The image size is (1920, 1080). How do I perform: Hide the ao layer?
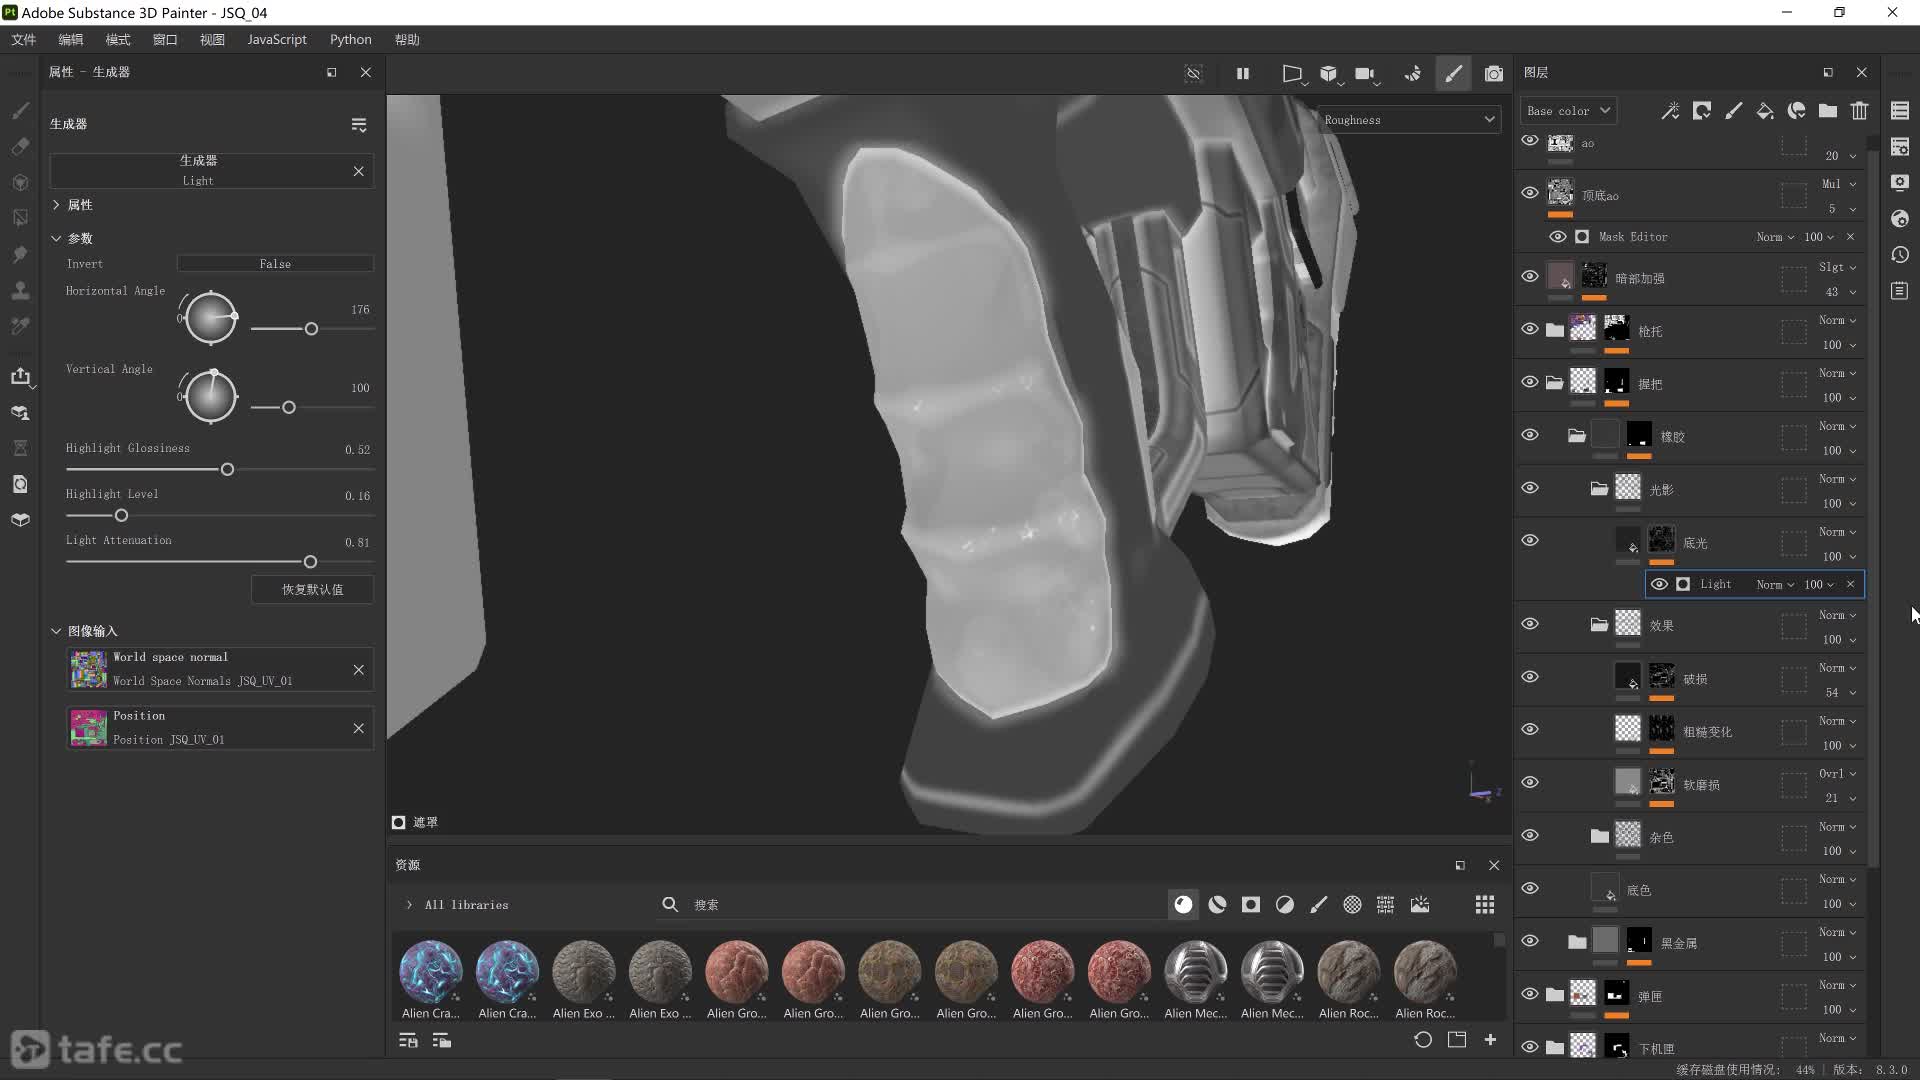click(x=1530, y=141)
